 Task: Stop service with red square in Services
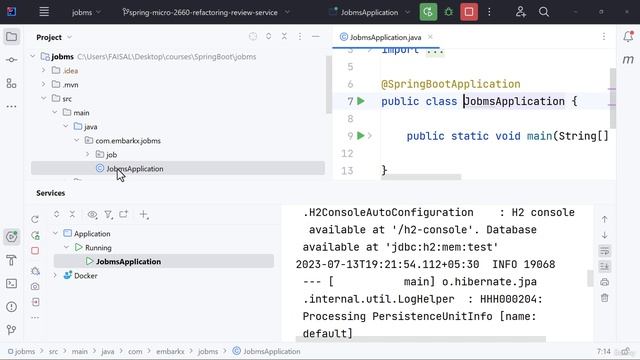[35, 251]
